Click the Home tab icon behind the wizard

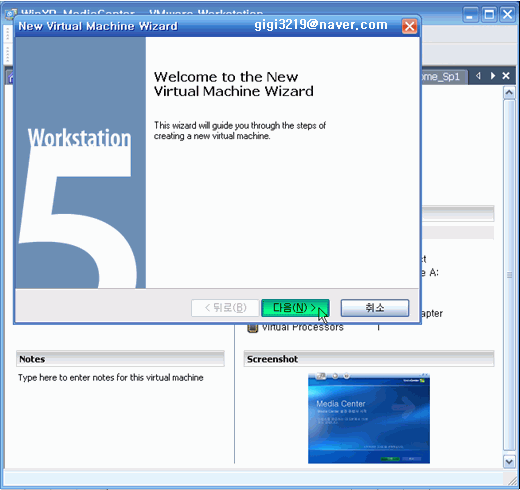[x=10, y=78]
